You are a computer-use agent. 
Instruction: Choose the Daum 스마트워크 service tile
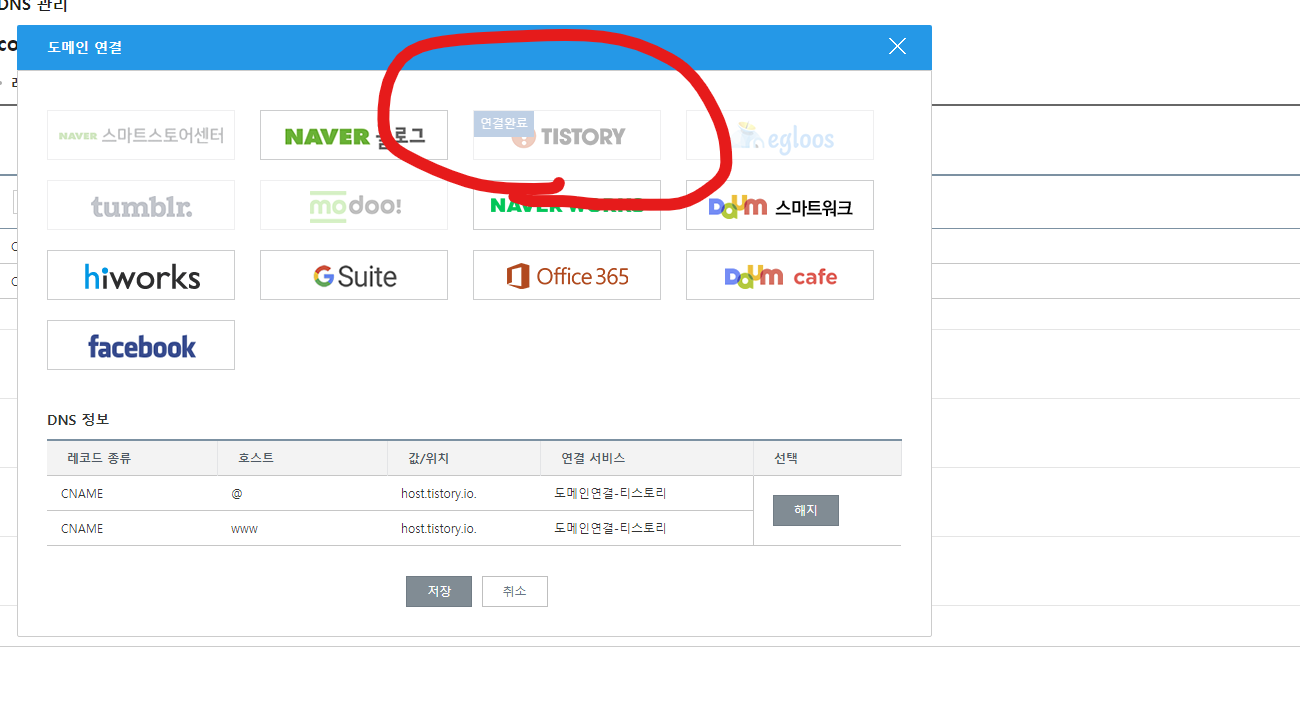[x=780, y=205]
